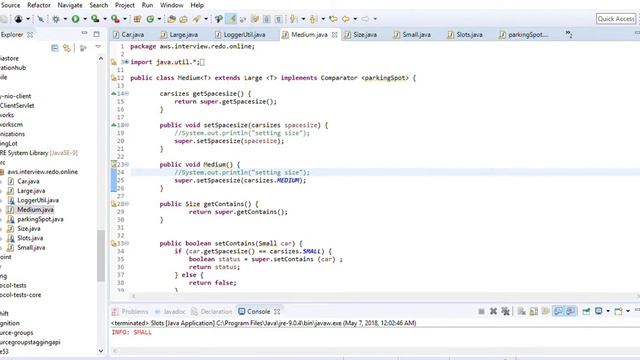640x360 pixels.
Task: Open the Problems view tab
Action: [x=130, y=311]
